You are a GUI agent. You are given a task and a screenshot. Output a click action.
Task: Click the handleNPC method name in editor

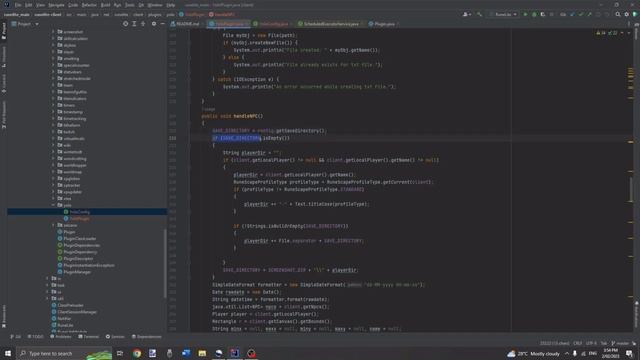(248, 116)
